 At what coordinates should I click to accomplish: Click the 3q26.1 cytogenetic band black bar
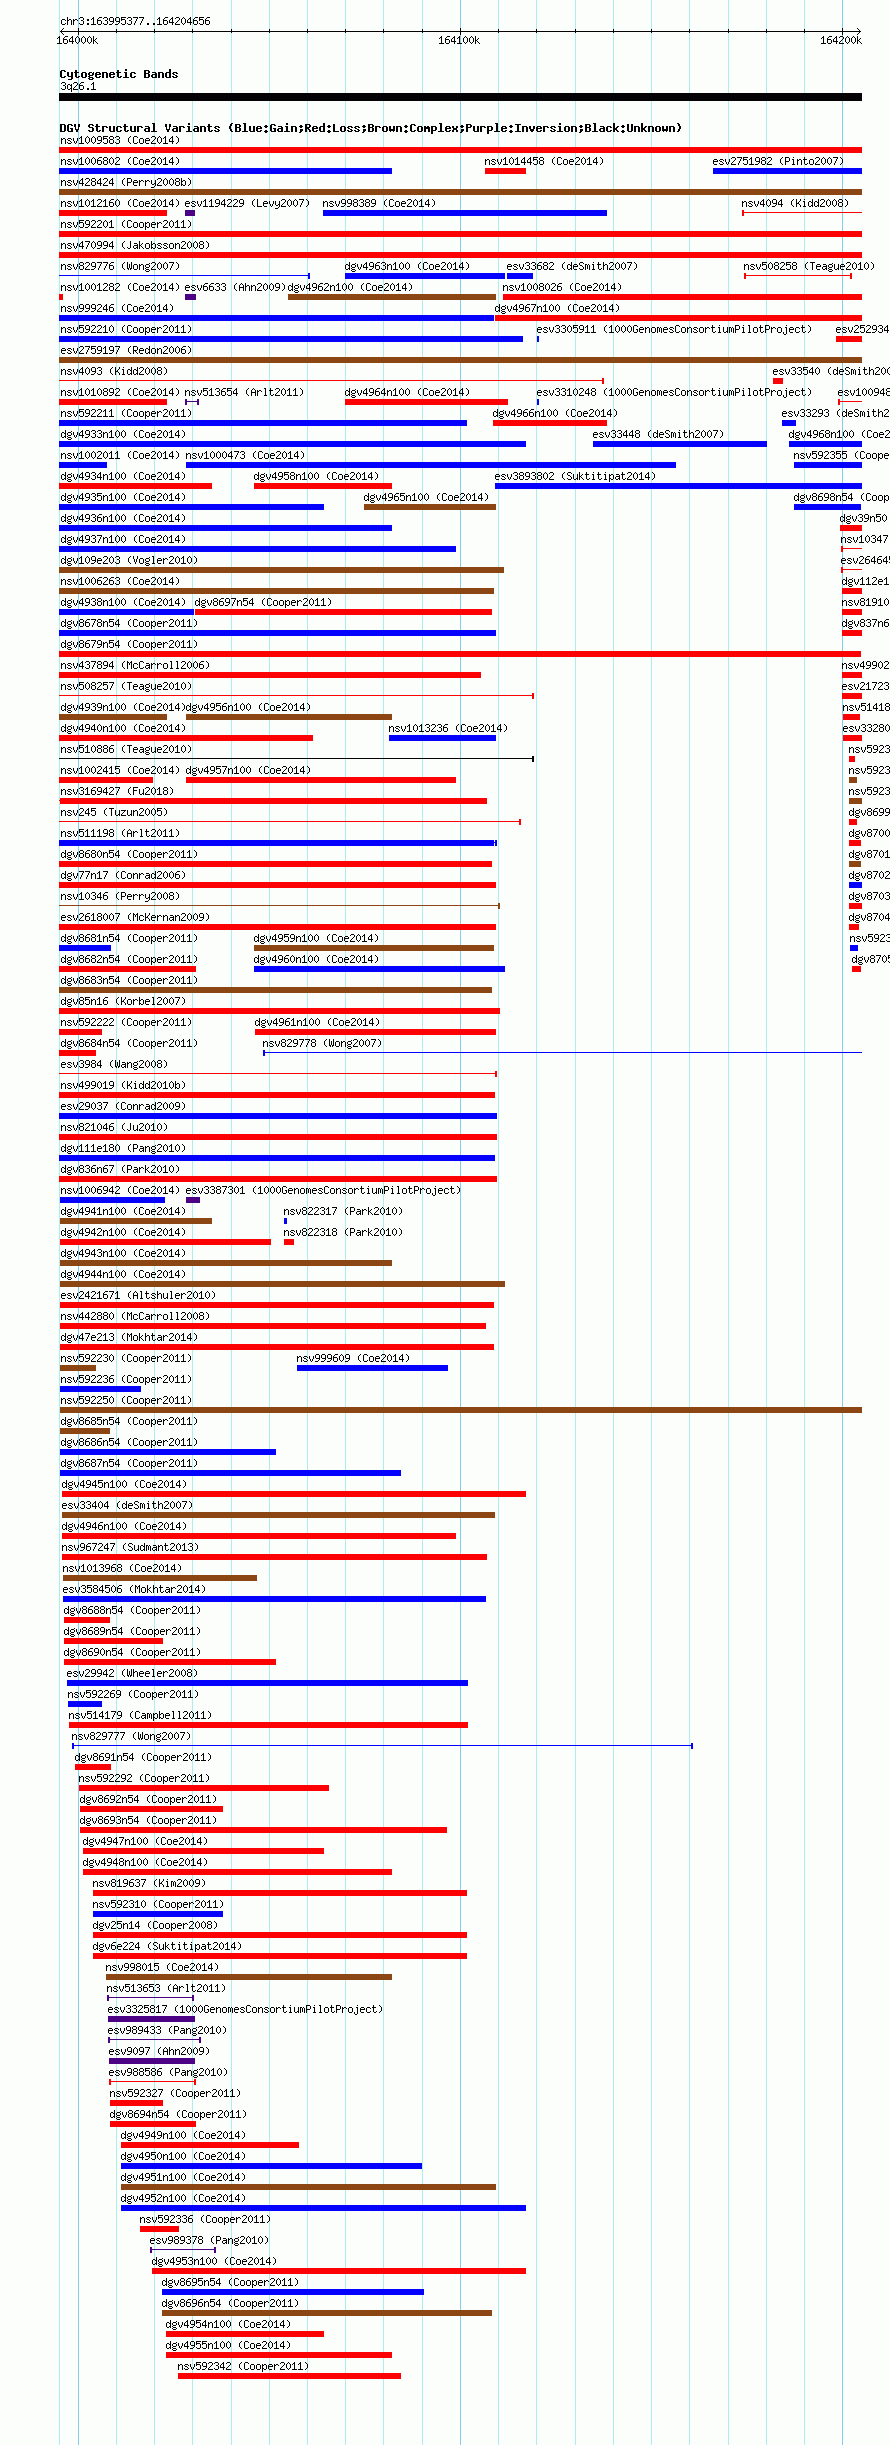point(460,97)
